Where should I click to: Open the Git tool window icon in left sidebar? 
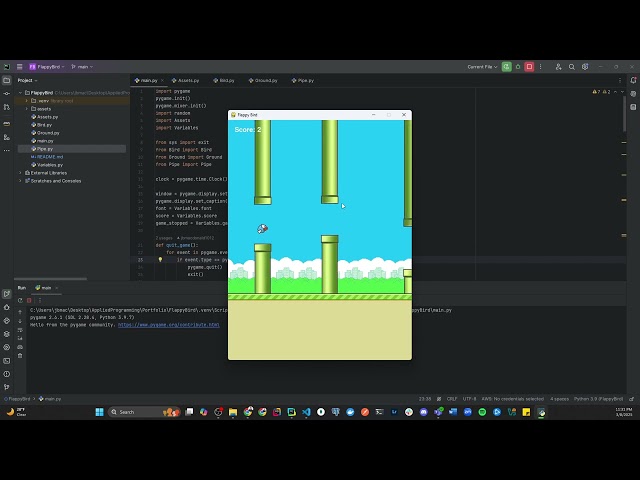(7, 387)
